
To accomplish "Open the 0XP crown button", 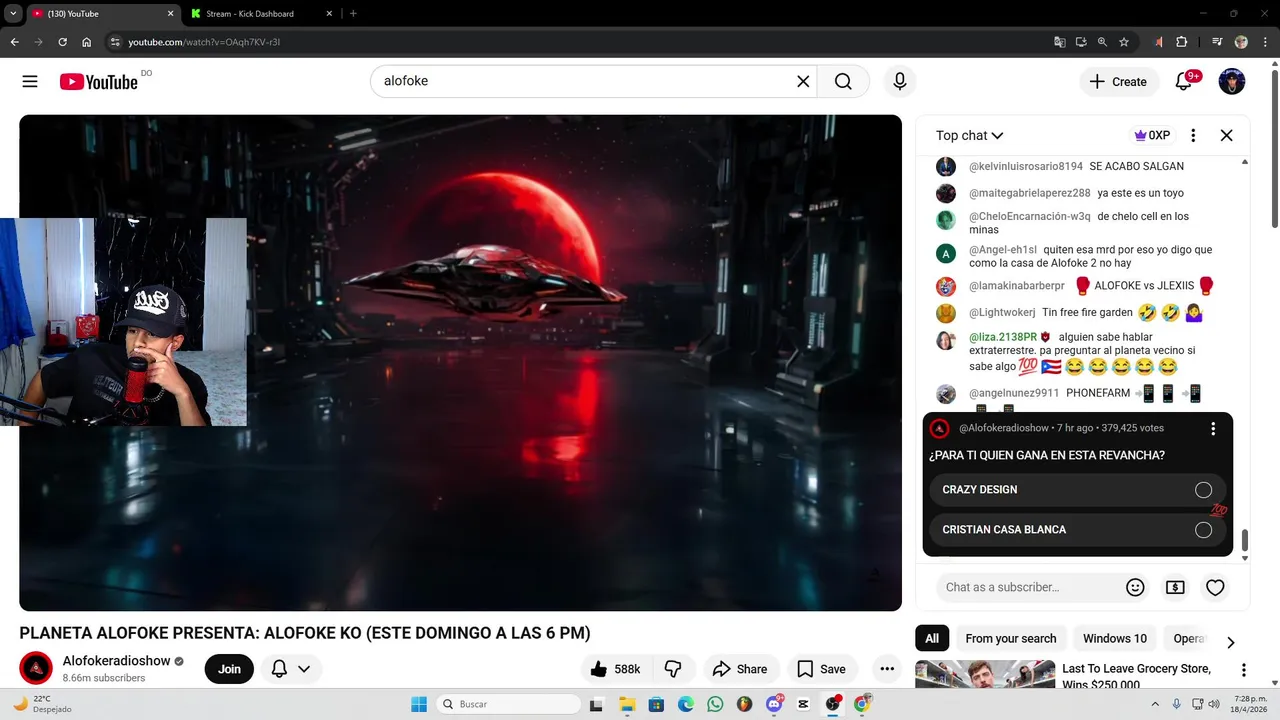I will [x=1152, y=135].
